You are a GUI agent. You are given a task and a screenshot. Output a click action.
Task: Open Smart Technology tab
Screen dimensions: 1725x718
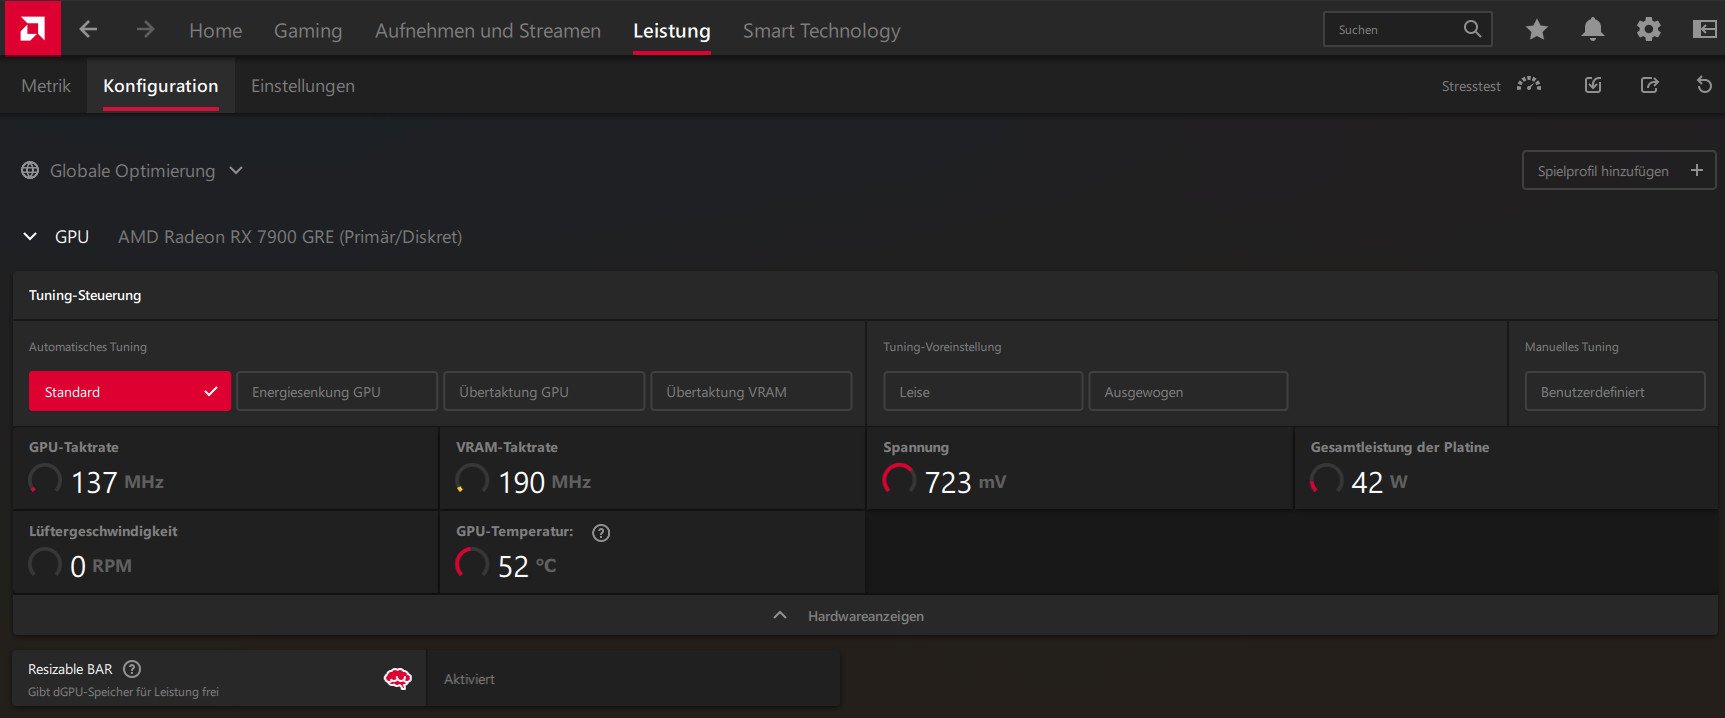[x=822, y=31]
